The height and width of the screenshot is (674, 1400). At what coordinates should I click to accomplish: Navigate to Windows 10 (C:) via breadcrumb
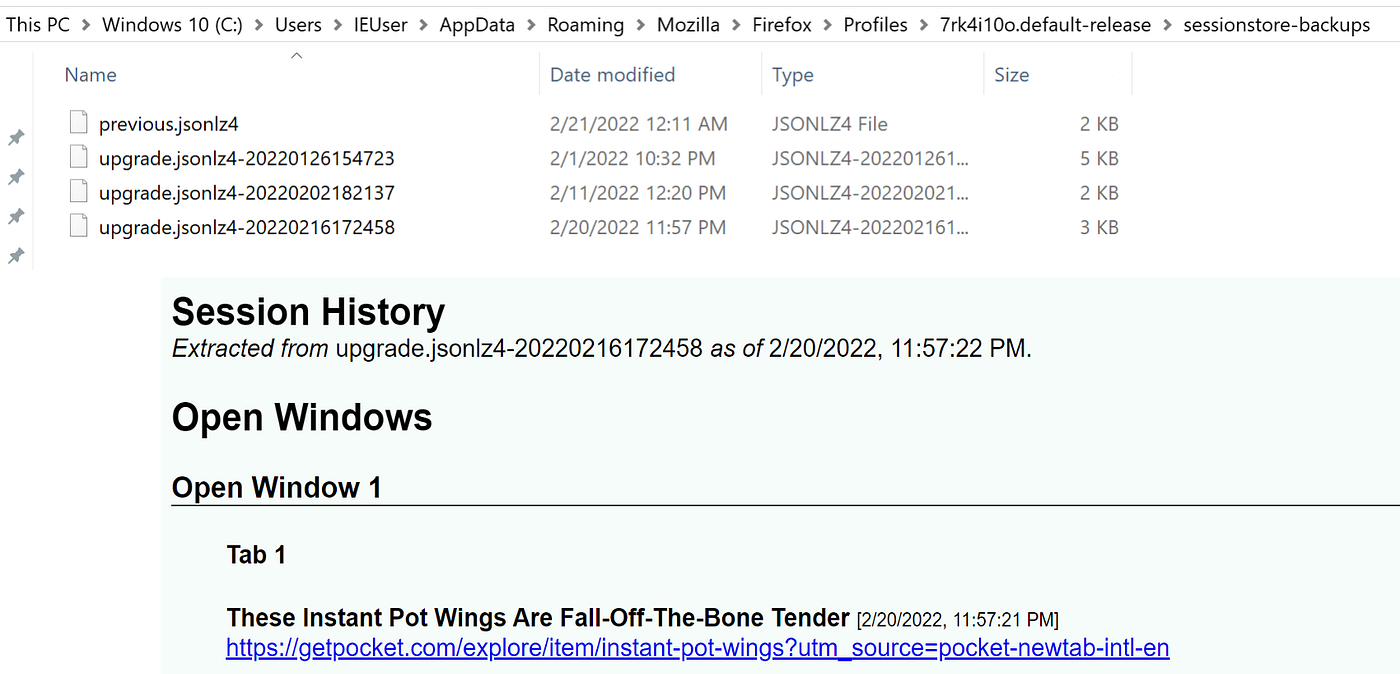tap(171, 24)
